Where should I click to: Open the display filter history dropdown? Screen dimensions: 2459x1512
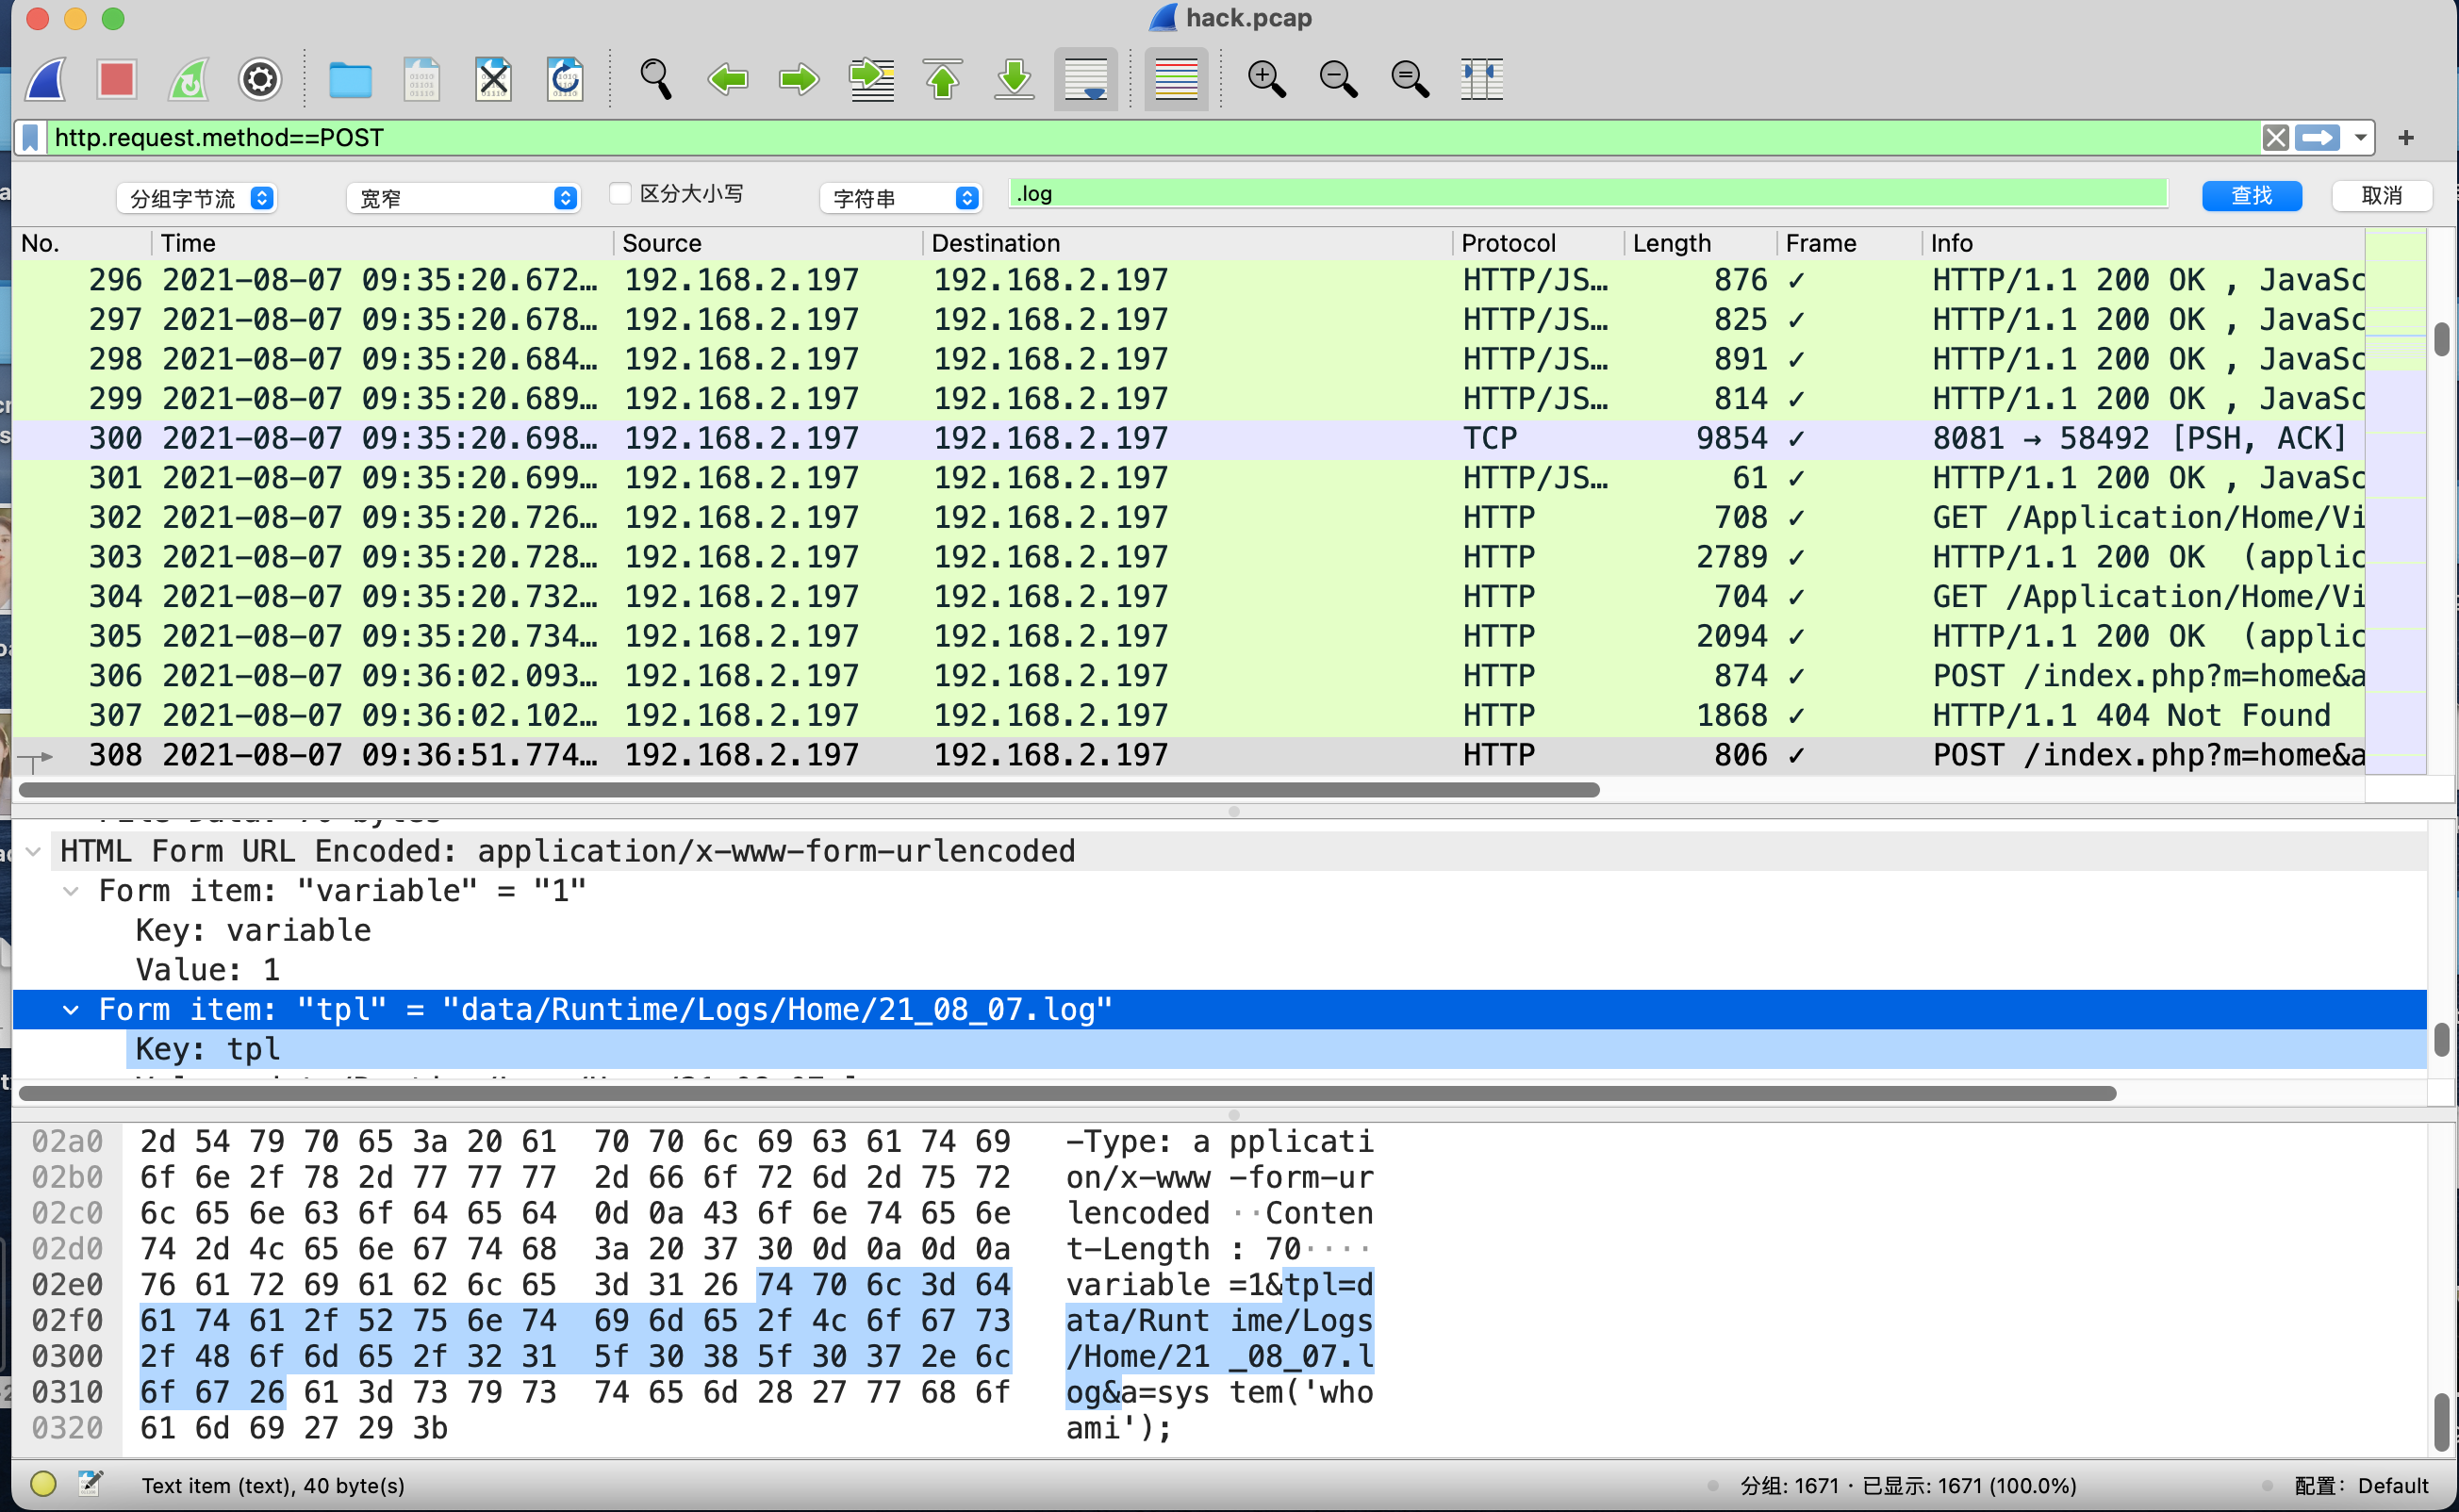2360,138
